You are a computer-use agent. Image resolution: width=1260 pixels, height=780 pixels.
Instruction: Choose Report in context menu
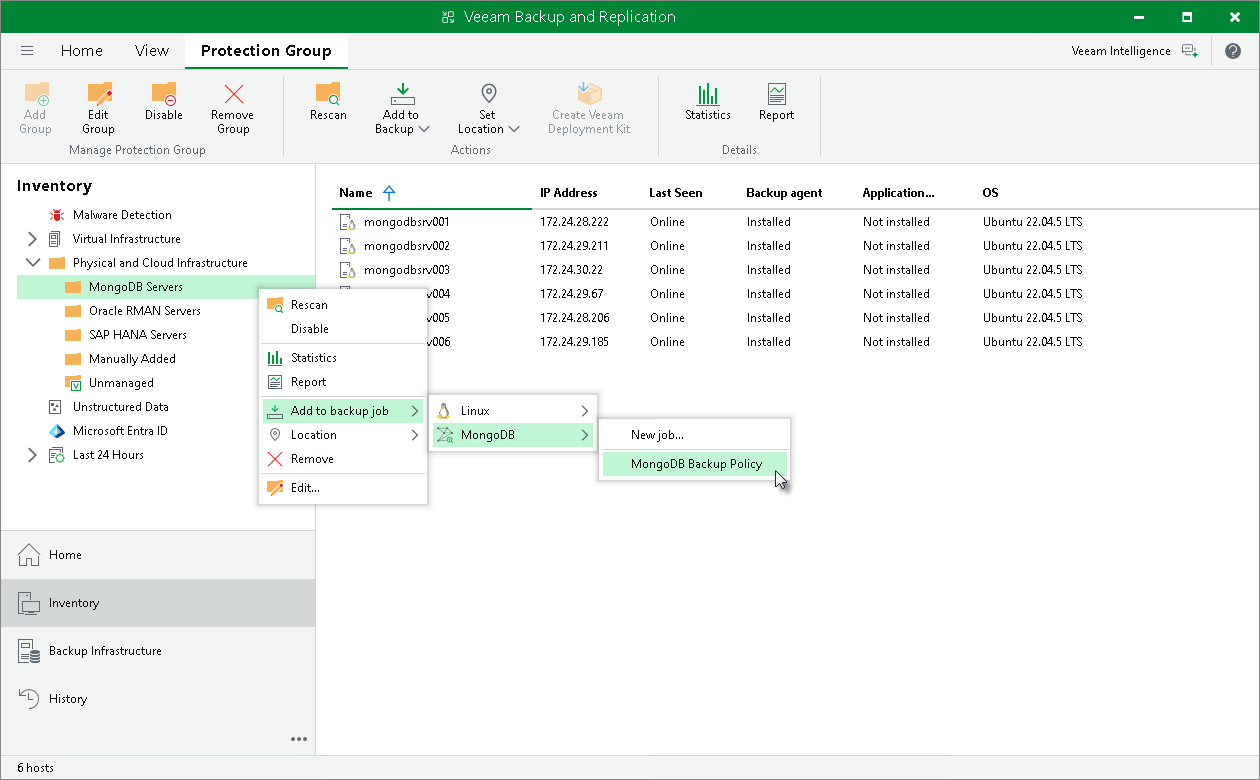point(343,382)
